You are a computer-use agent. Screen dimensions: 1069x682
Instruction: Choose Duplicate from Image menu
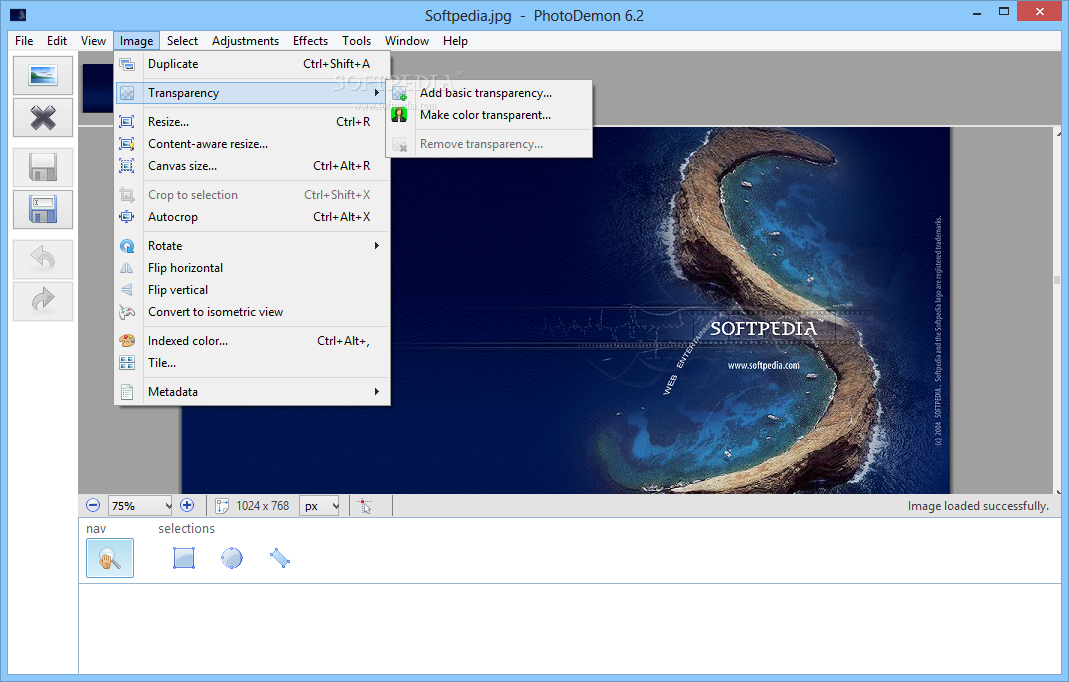click(x=252, y=64)
